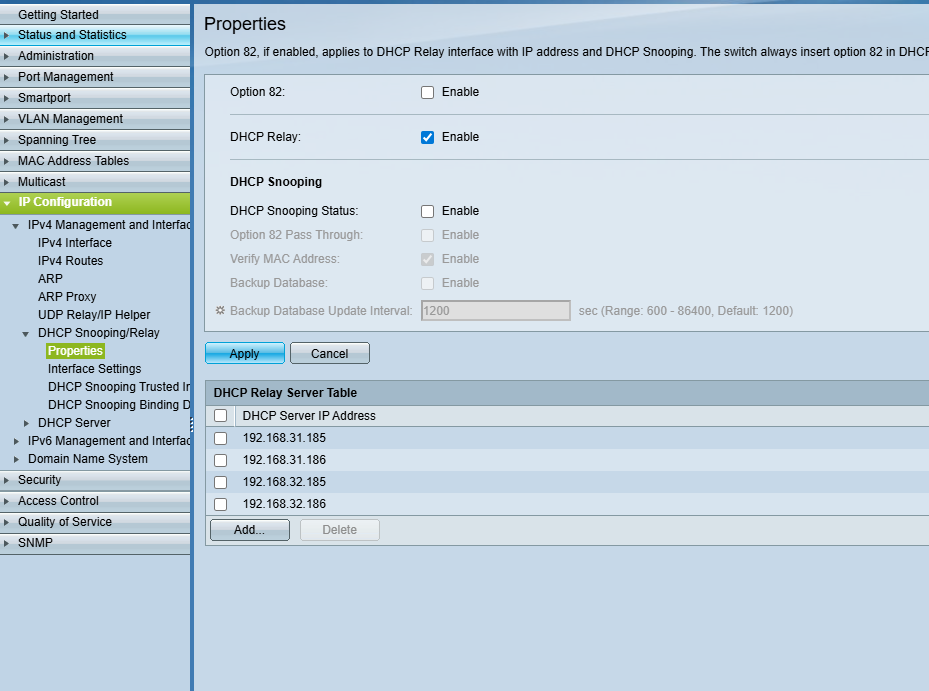Toggle the select-all checkbox in table header
This screenshot has width=929, height=691.
pos(221,416)
